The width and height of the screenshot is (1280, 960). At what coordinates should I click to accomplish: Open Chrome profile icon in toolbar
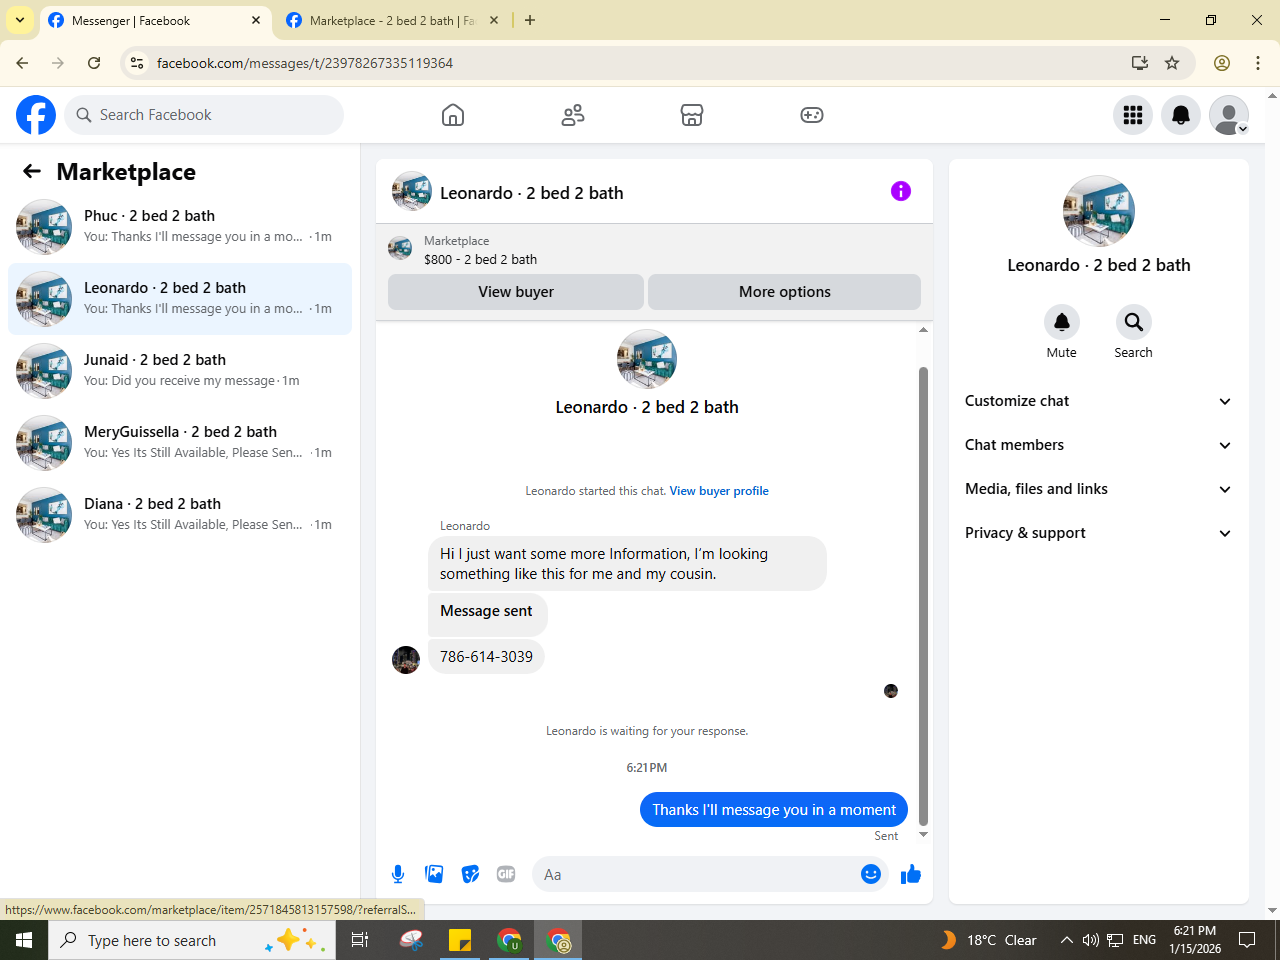tap(1222, 63)
